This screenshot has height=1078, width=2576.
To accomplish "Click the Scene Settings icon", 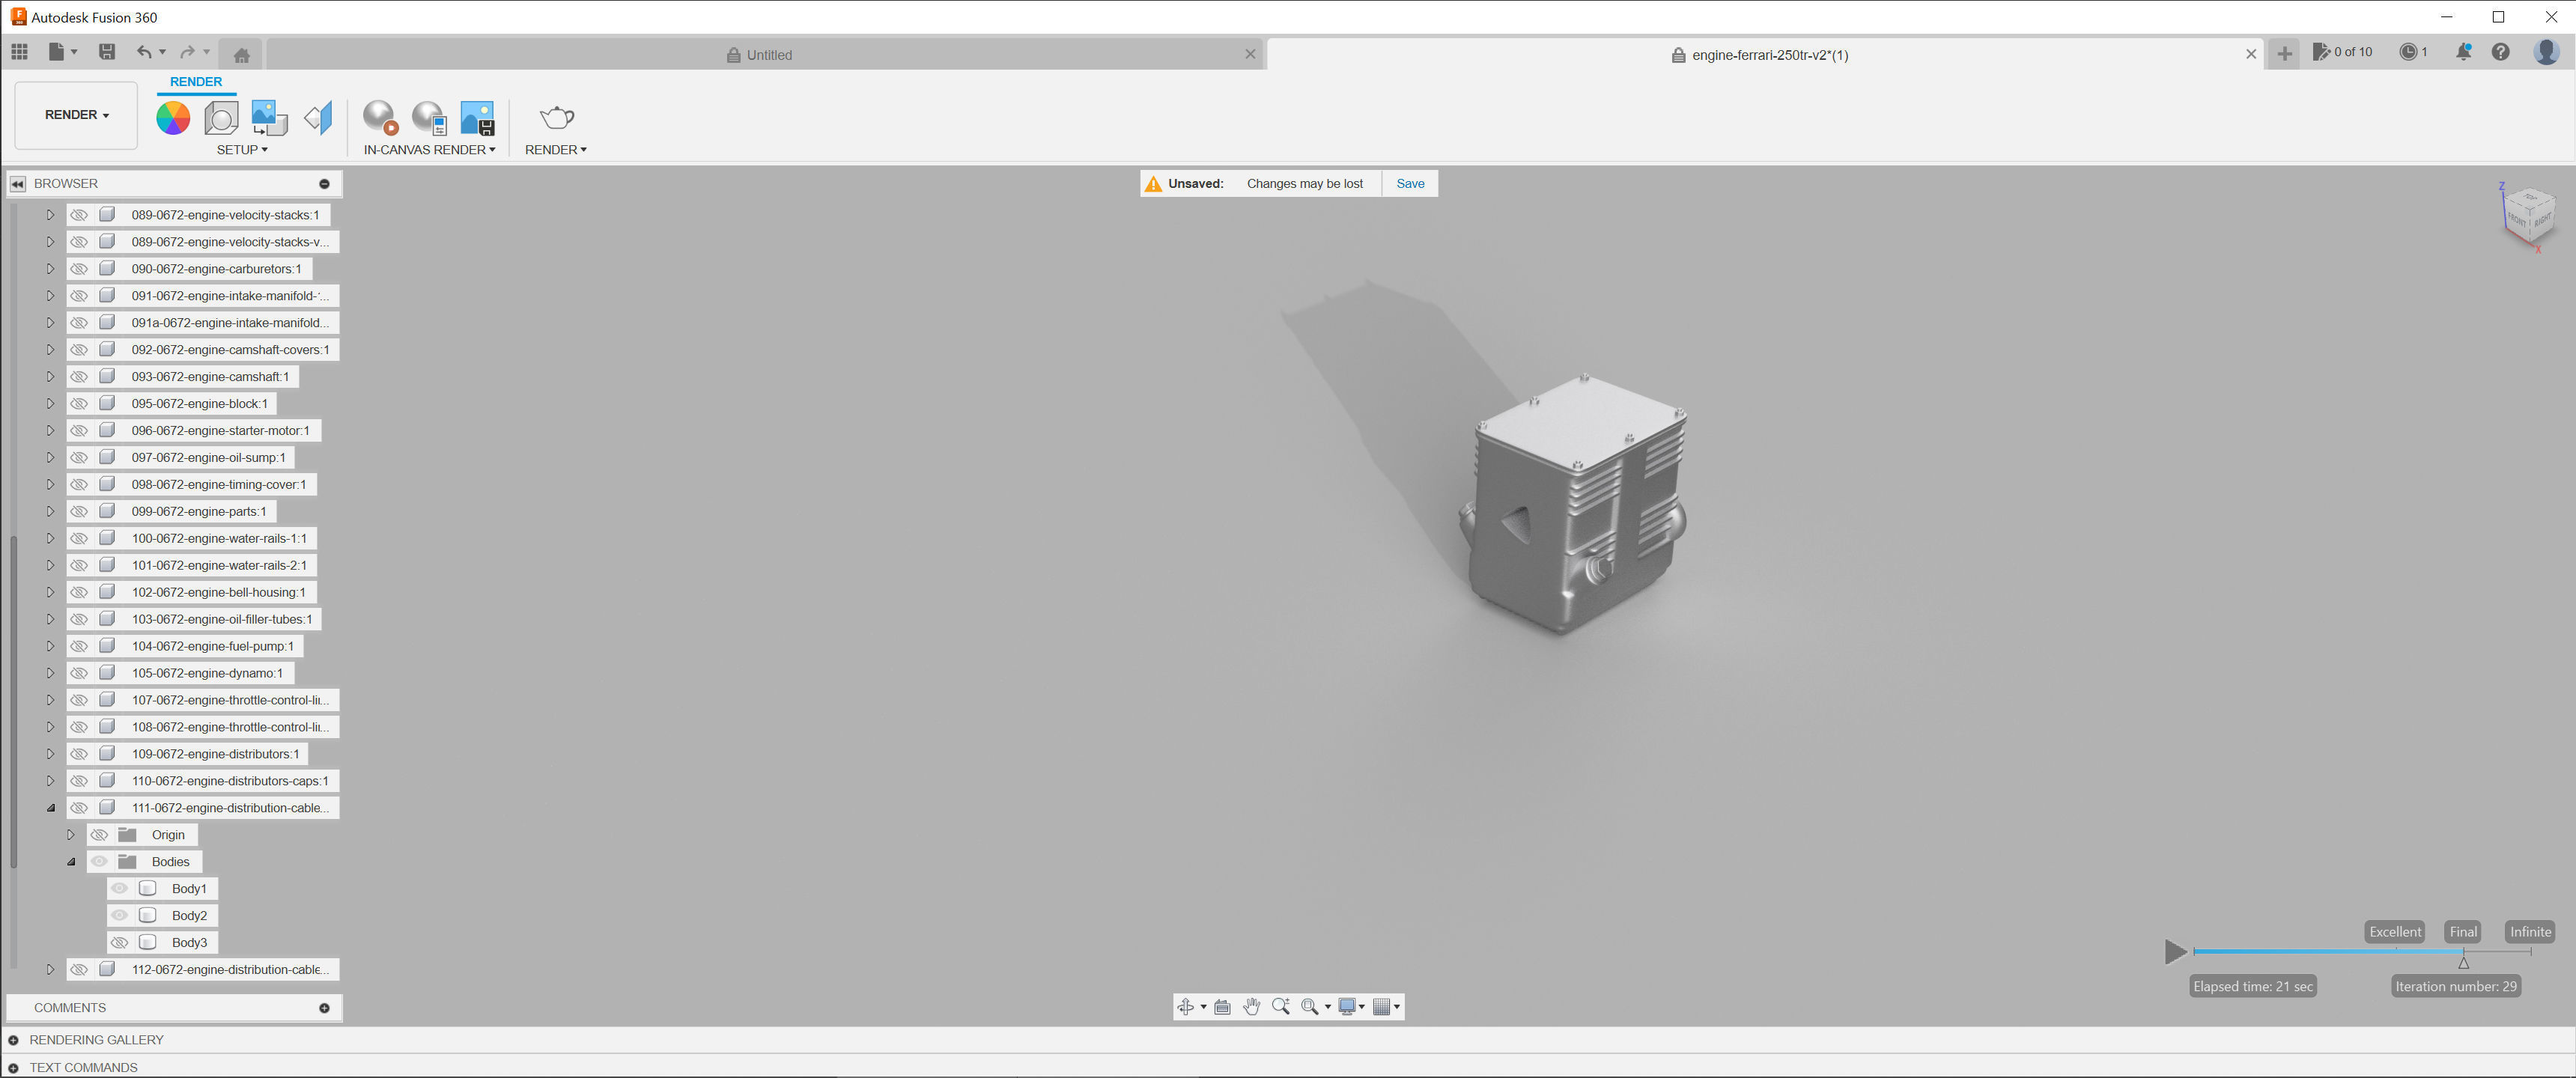I will click(x=221, y=118).
